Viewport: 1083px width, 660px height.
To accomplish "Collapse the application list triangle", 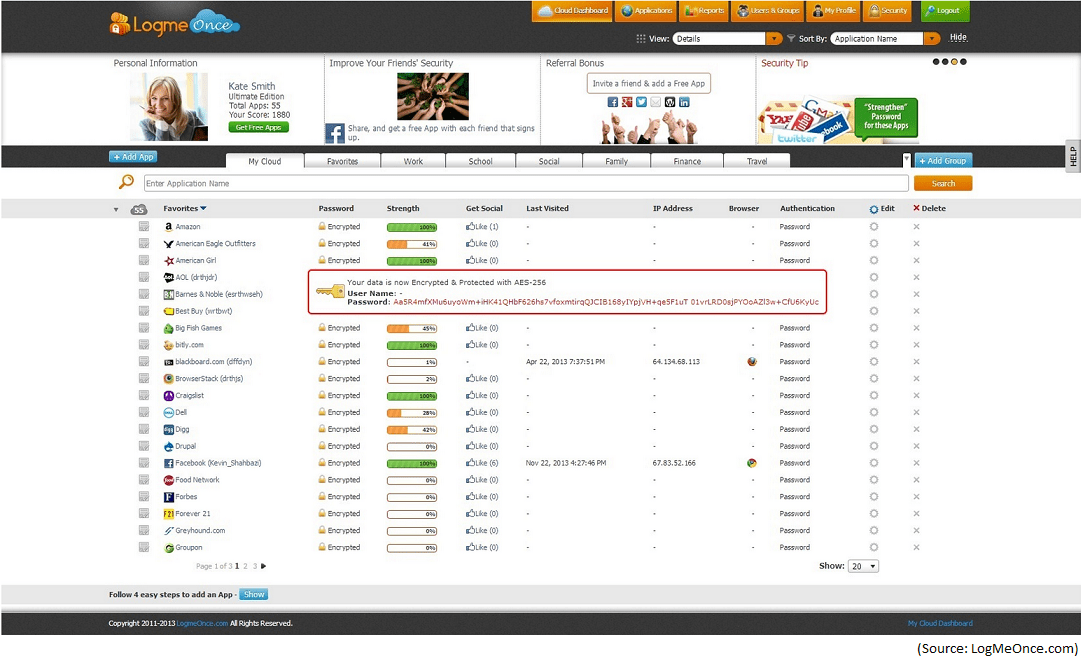I will click(116, 209).
